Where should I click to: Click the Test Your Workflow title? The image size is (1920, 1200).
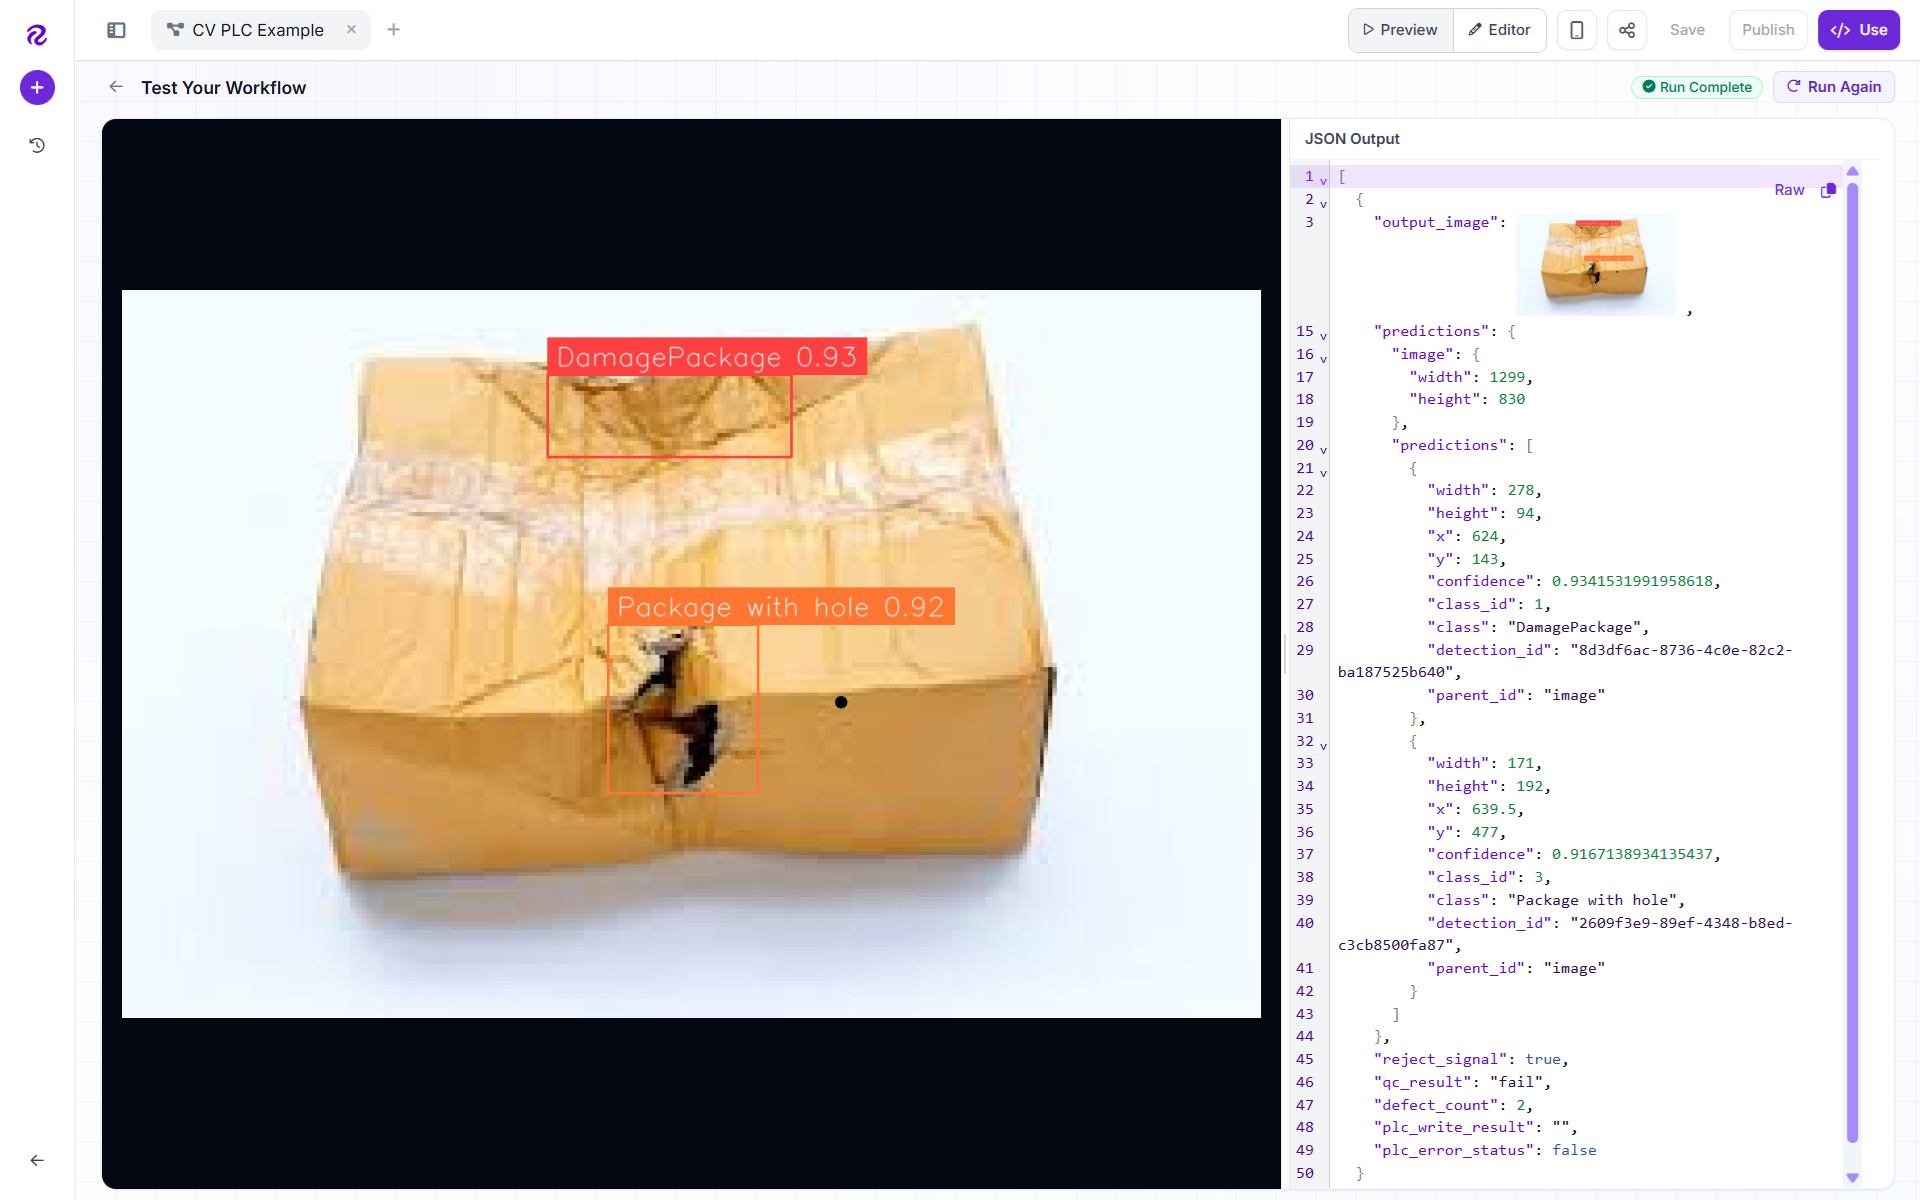coord(224,88)
